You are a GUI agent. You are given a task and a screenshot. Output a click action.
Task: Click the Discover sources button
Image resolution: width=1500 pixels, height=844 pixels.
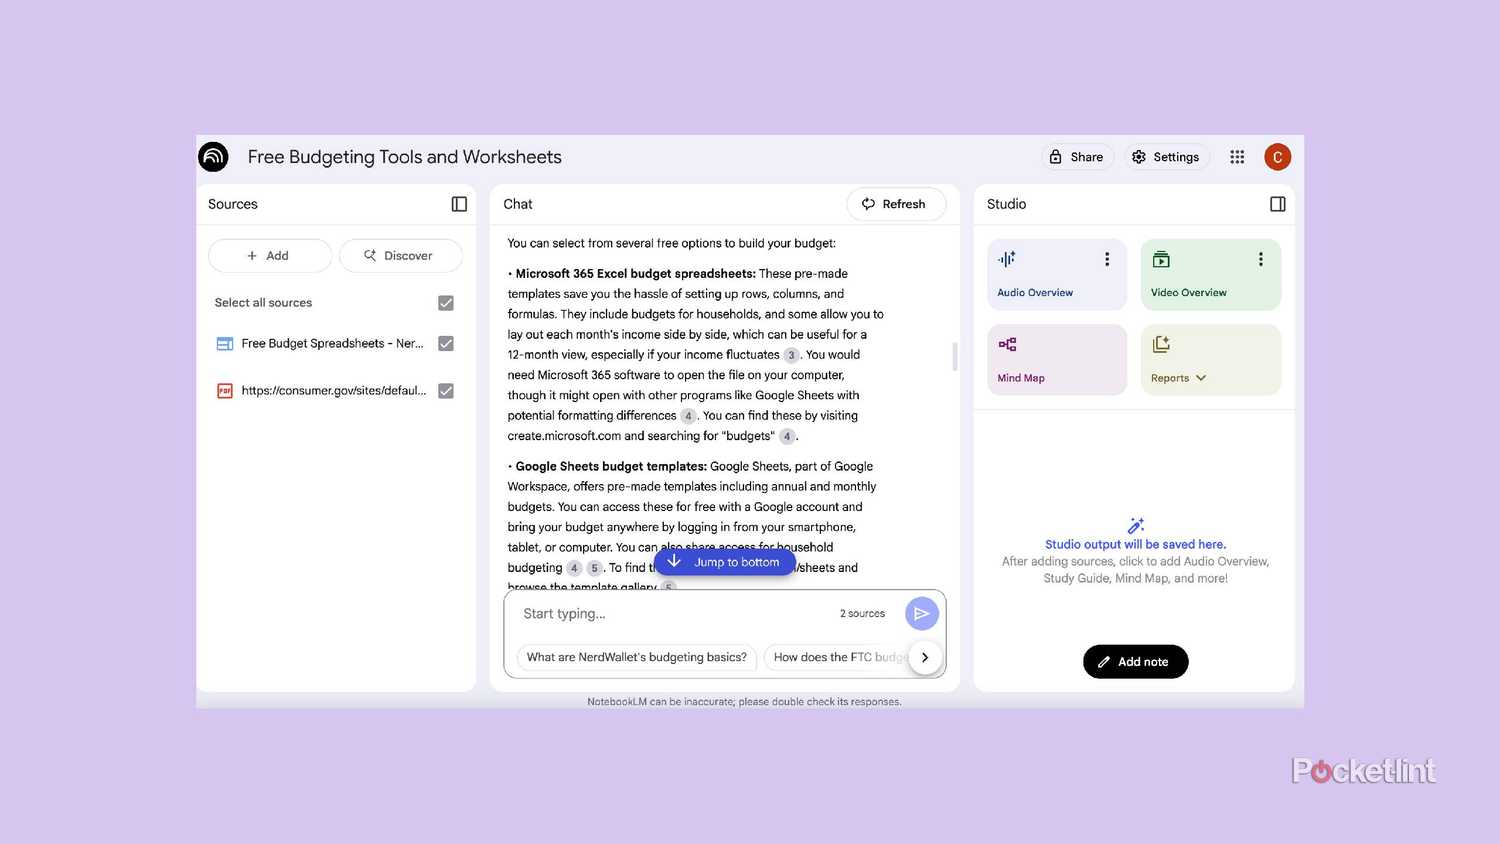[400, 256]
